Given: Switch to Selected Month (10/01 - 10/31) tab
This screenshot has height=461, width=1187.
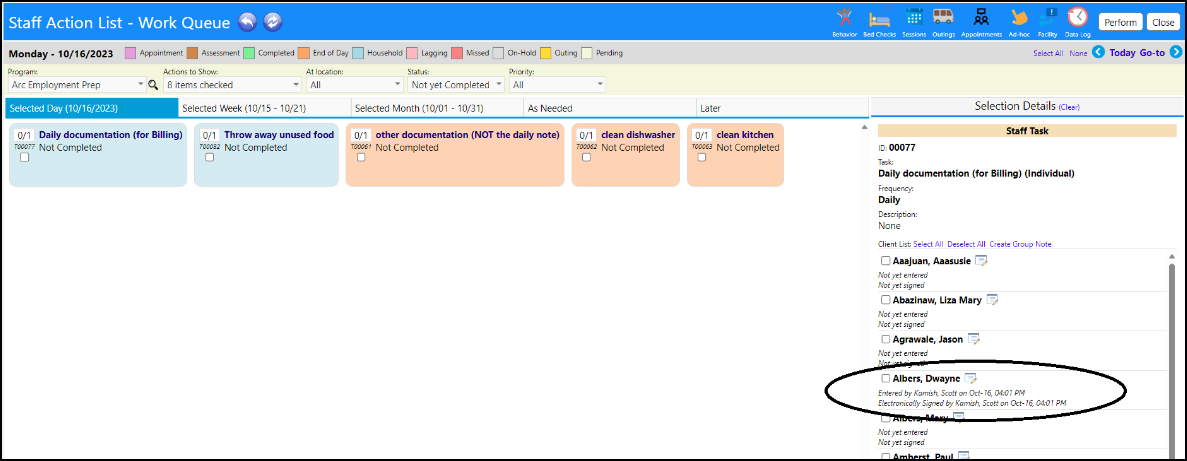Looking at the screenshot, I should 437,108.
